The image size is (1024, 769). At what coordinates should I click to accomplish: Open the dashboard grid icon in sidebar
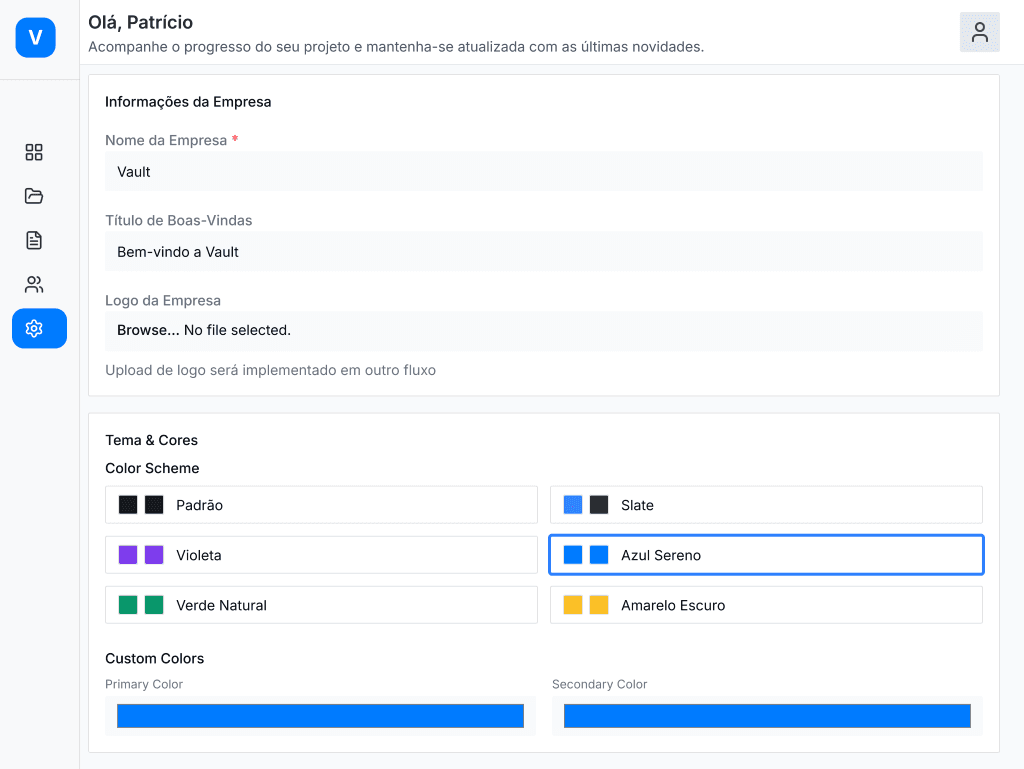(34, 152)
